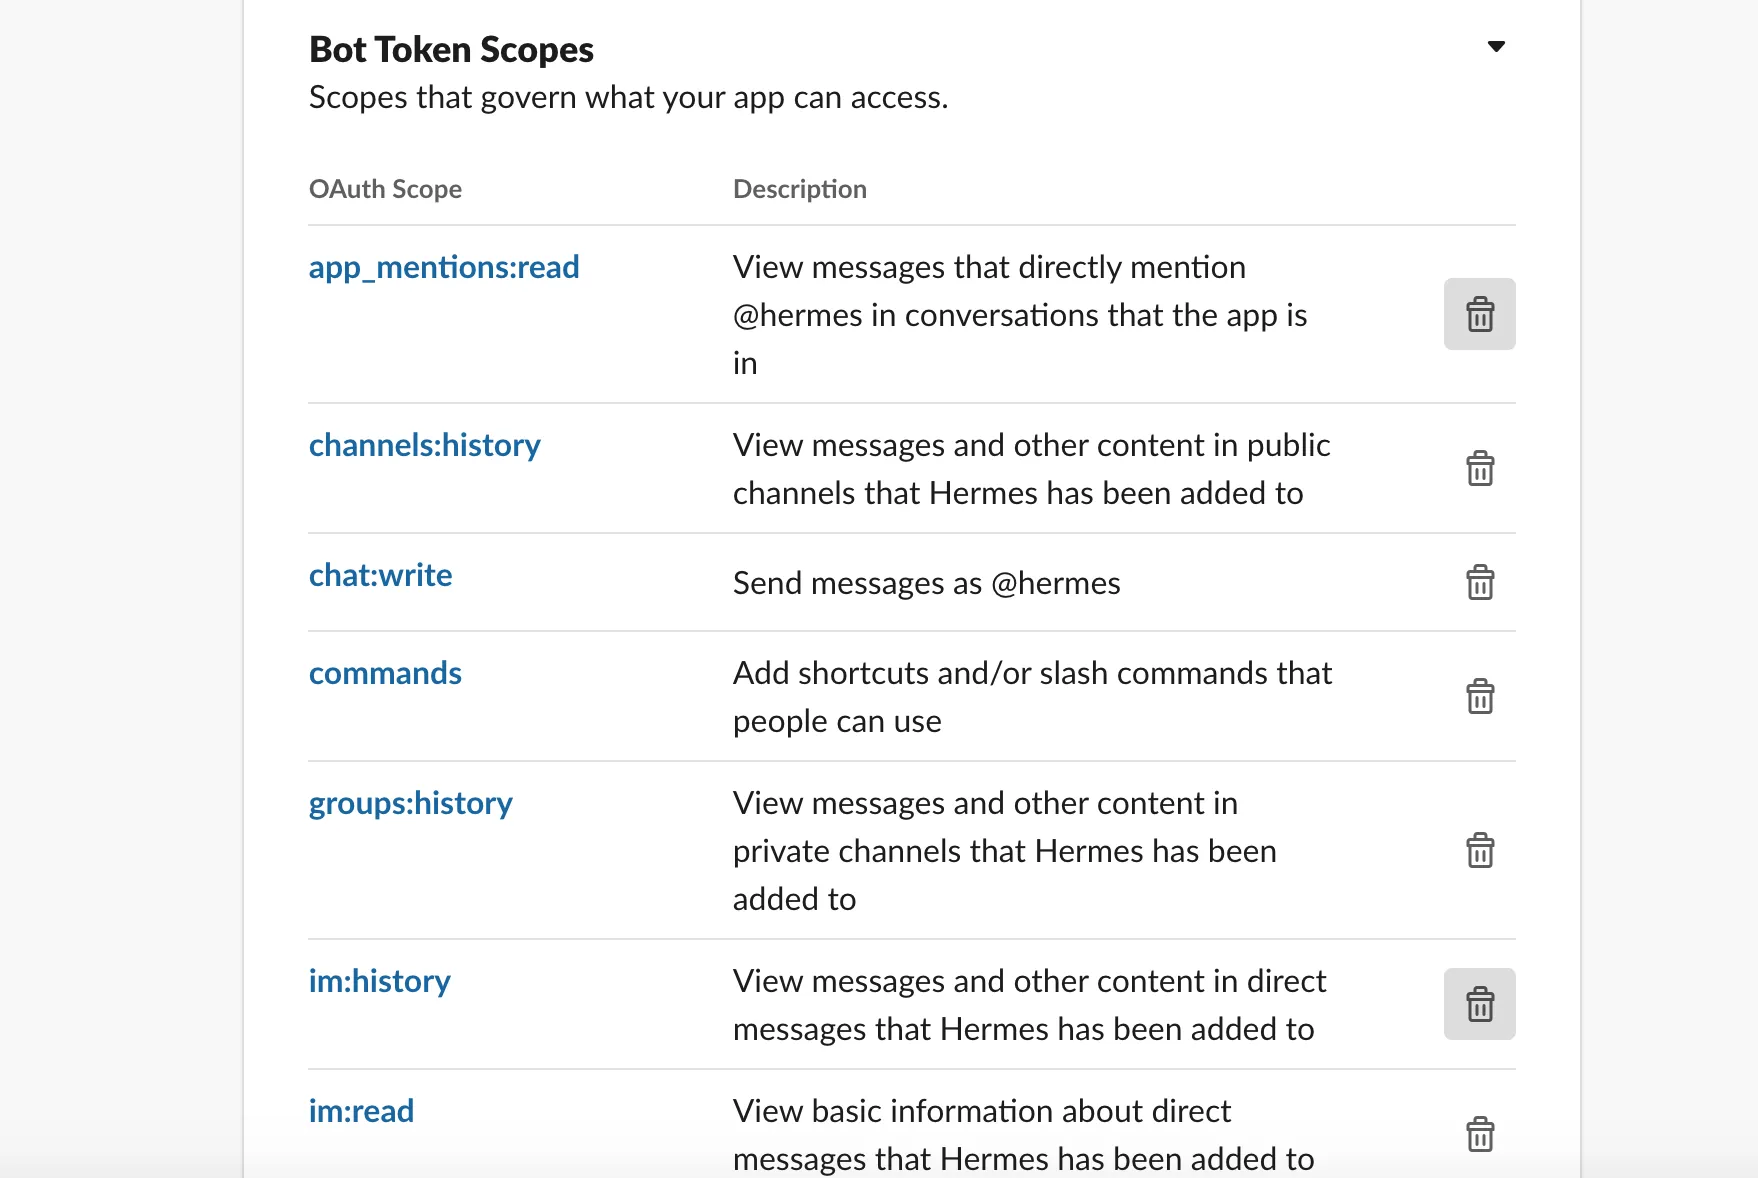Collapse the Bot Token Scopes section
This screenshot has height=1178, width=1758.
[x=1496, y=46]
